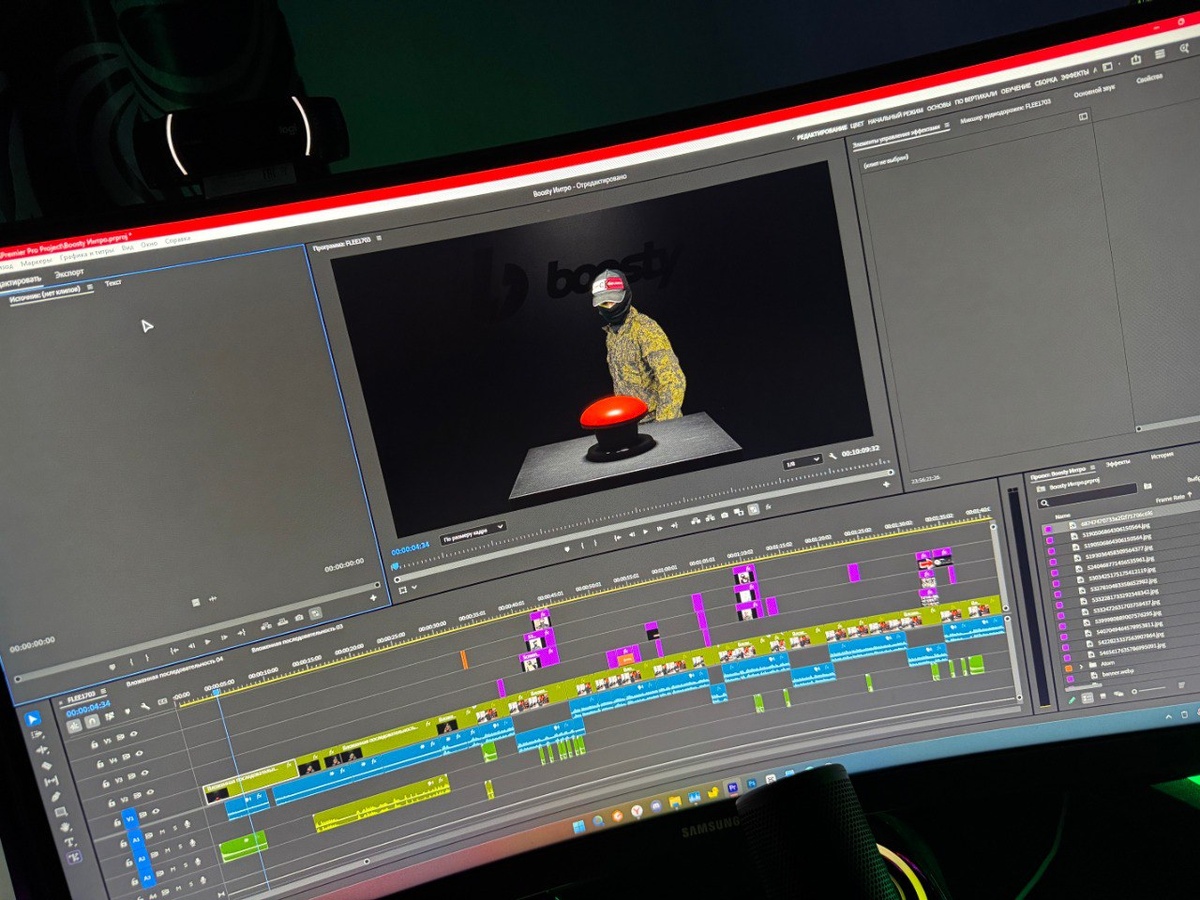1200x900 pixels.
Task: Toggle nest-sequence insert button in timeline
Action: tap(74, 726)
